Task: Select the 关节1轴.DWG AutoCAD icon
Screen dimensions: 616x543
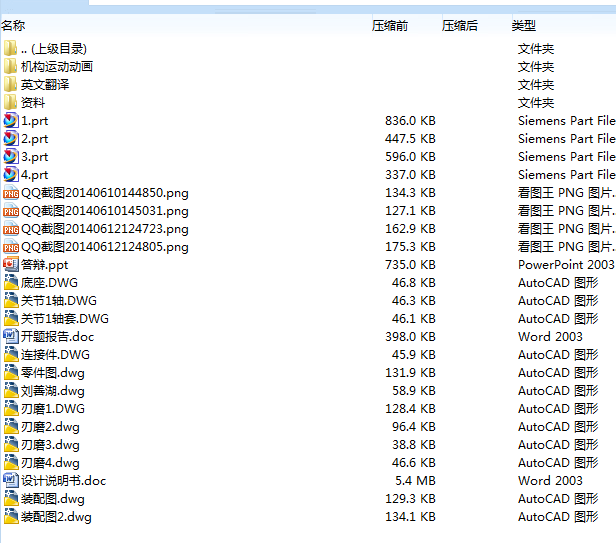Action: (11, 301)
